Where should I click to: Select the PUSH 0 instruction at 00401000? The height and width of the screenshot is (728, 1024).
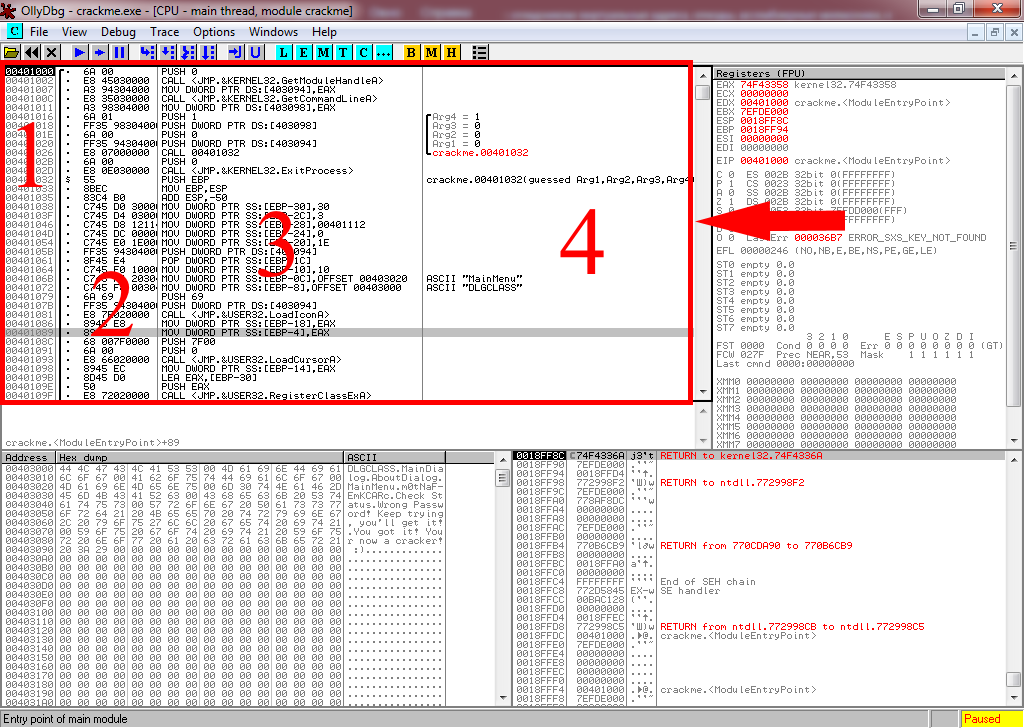(180, 72)
